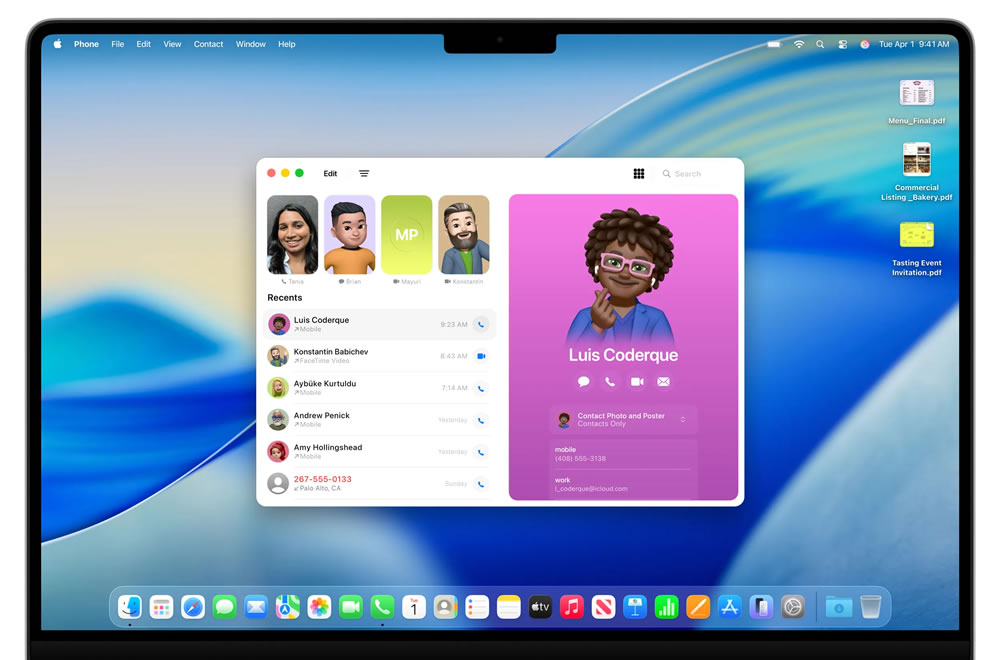This screenshot has height=660, width=1000.
Task: Open Menu_Final.pdf on the desktop
Action: coord(916,94)
